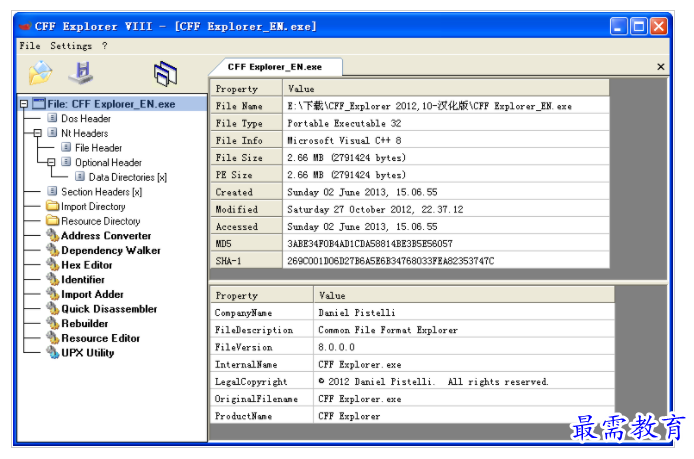Collapse the Nt Headers tree node
Image resolution: width=694 pixels, height=459 pixels.
38,133
